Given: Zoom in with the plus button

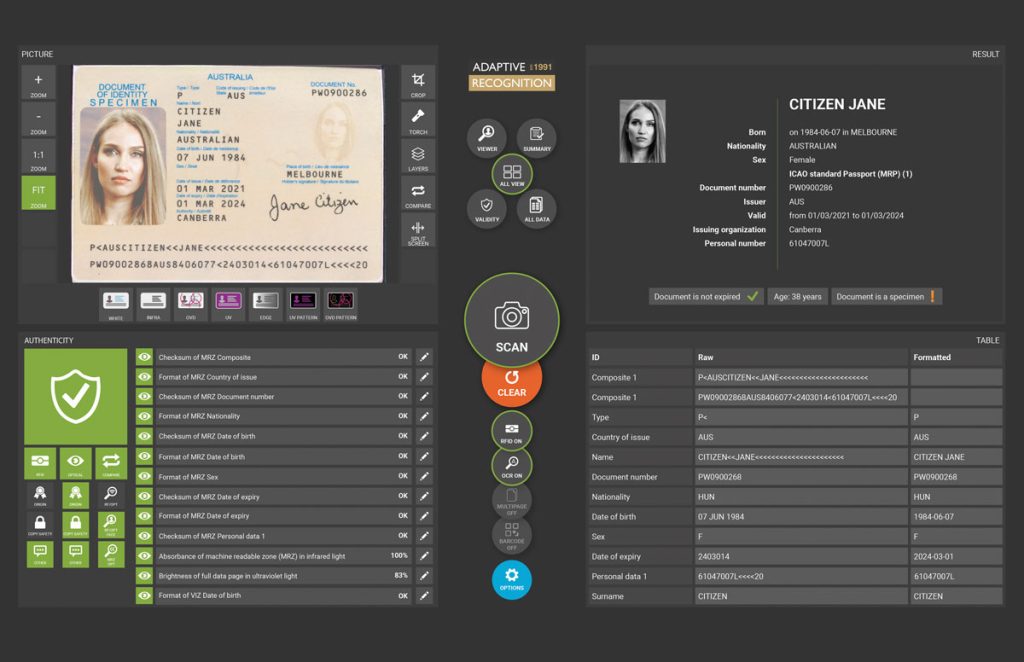Looking at the screenshot, I should pos(38,83).
